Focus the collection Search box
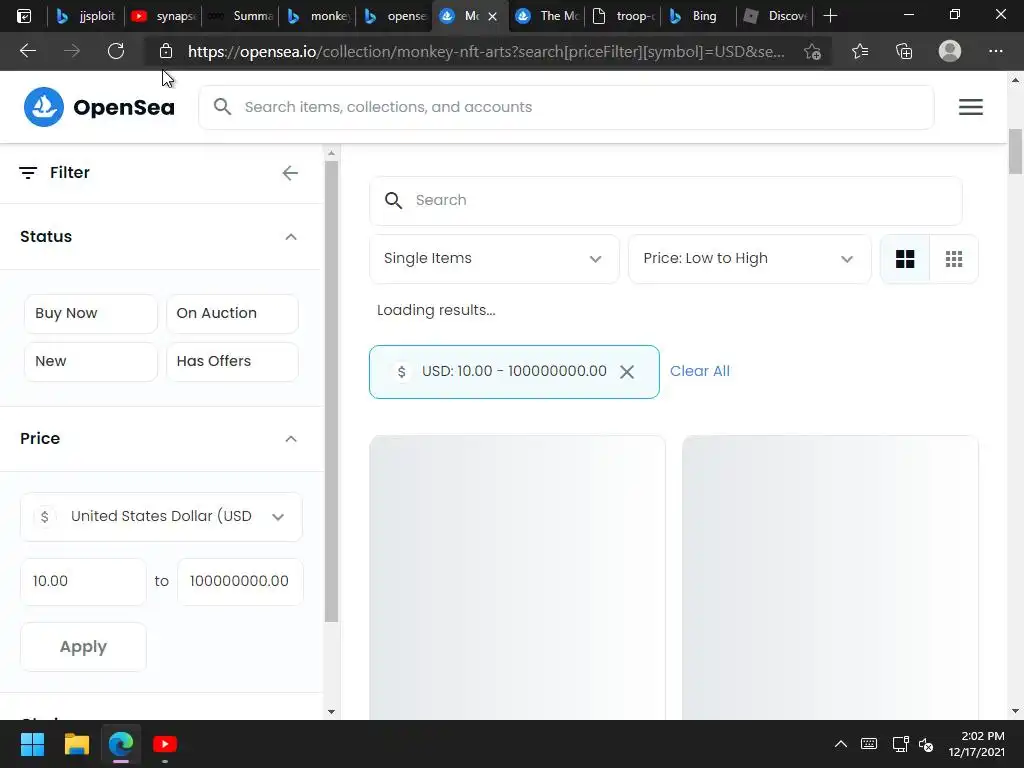This screenshot has height=768, width=1024. click(x=665, y=200)
